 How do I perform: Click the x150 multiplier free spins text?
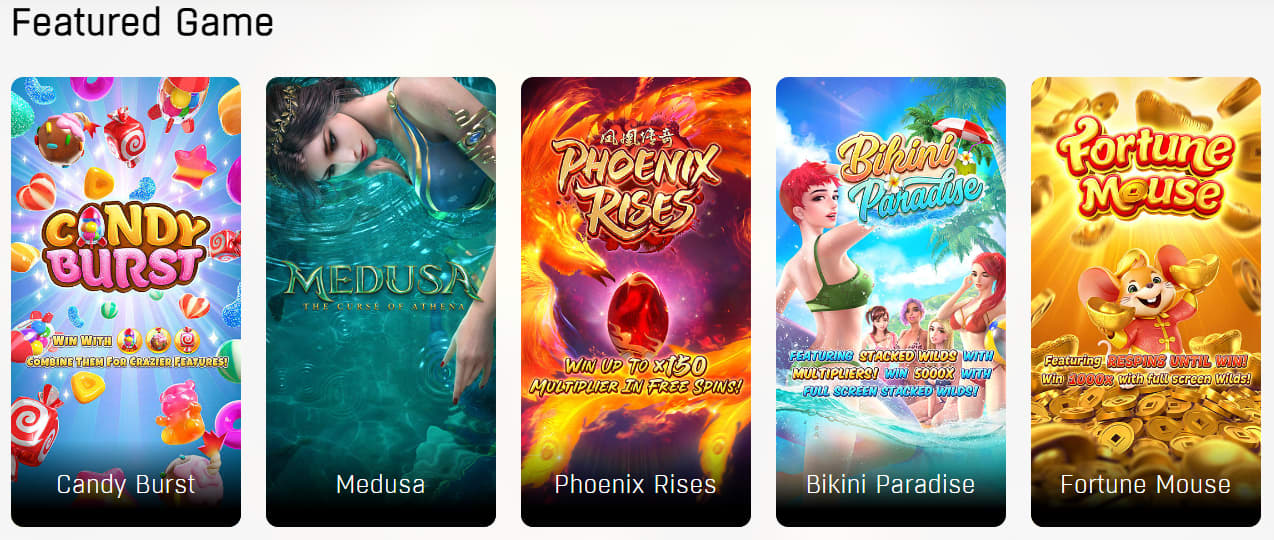point(636,374)
